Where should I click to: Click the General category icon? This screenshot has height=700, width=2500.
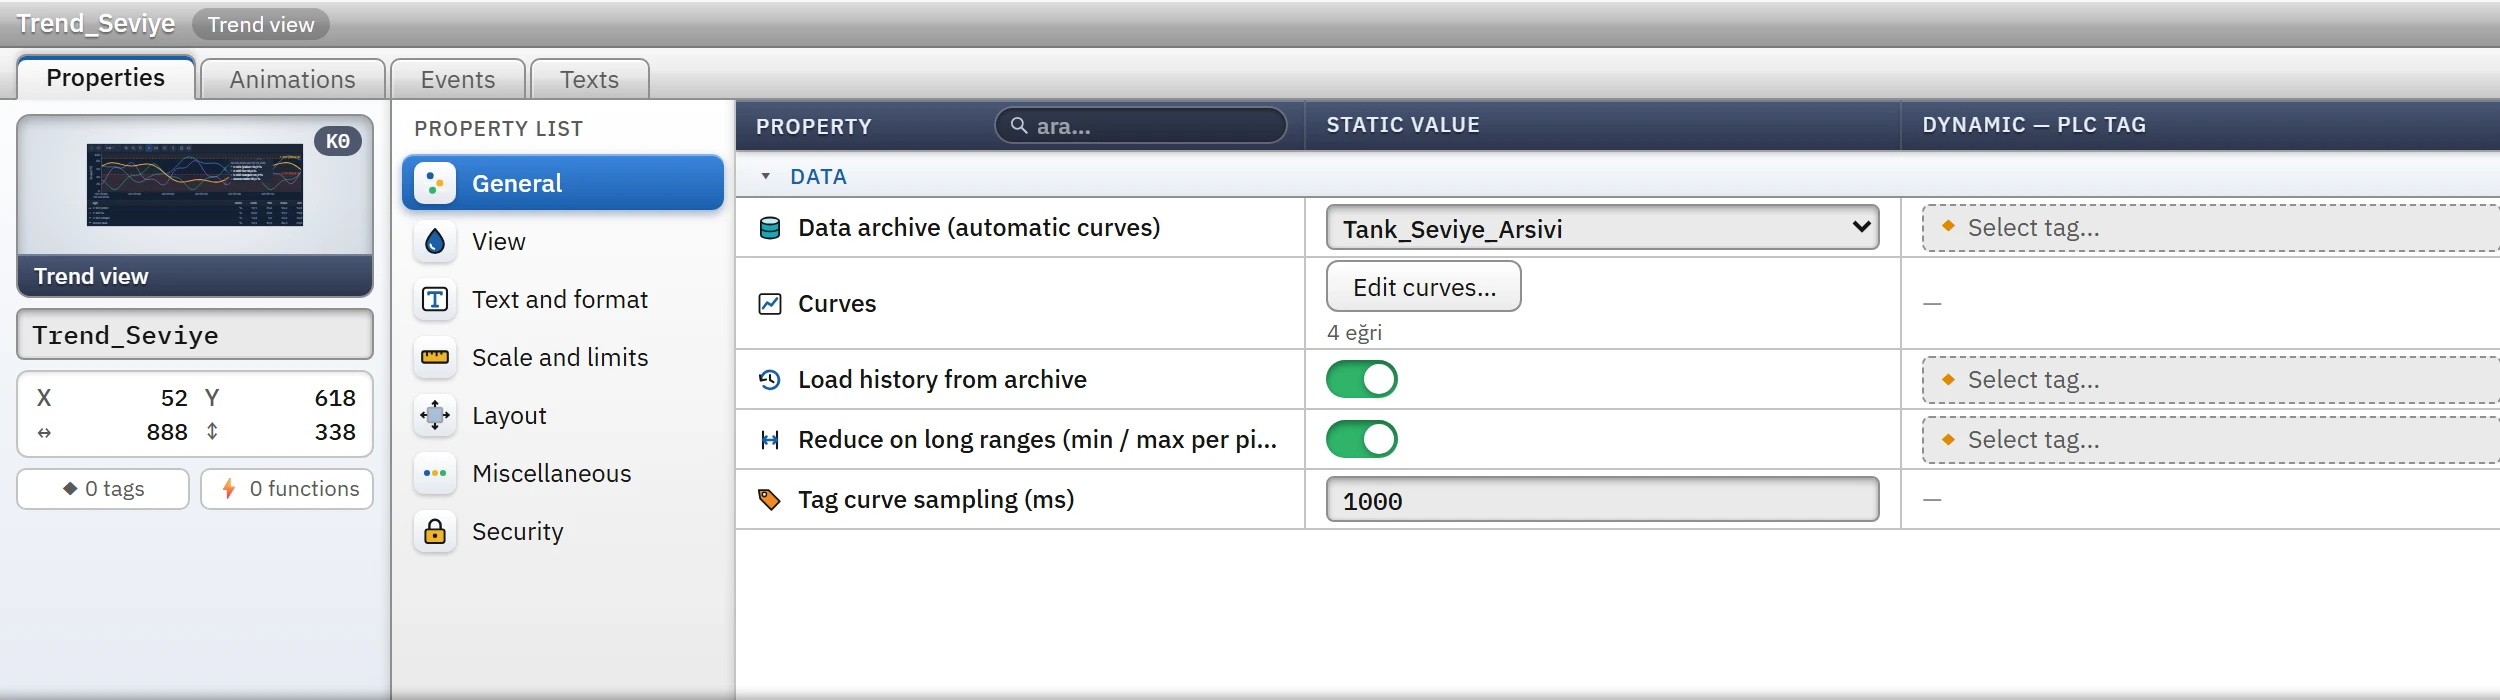pyautogui.click(x=435, y=183)
